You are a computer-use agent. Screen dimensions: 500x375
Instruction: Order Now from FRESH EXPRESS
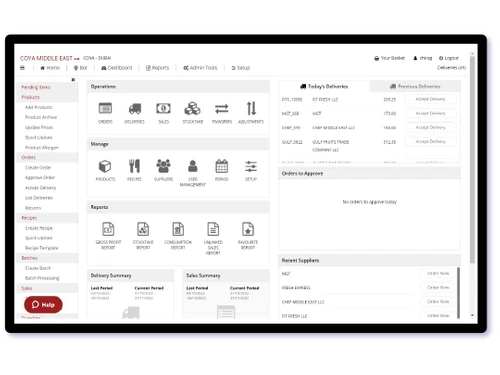438,287
